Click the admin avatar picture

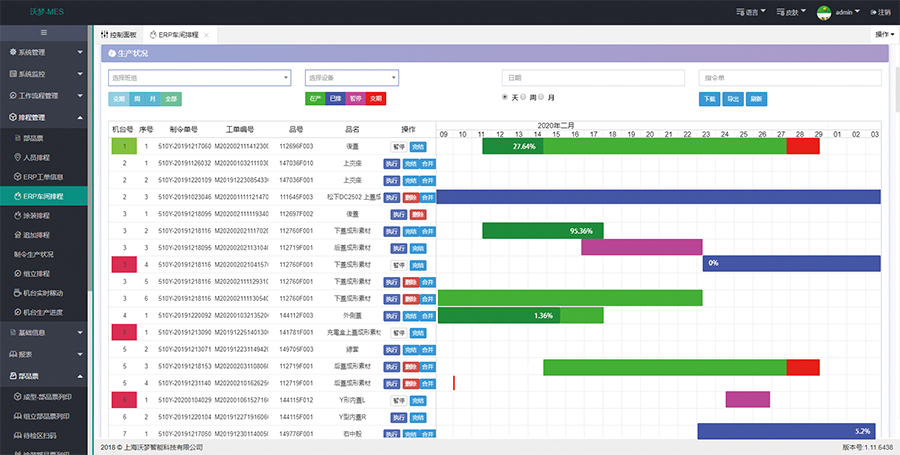(824, 12)
